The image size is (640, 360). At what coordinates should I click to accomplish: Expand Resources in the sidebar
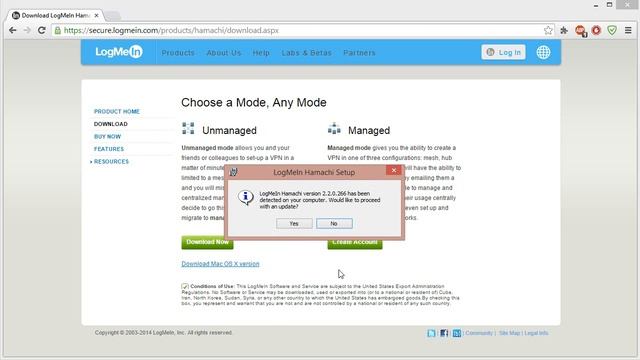pyautogui.click(x=111, y=162)
